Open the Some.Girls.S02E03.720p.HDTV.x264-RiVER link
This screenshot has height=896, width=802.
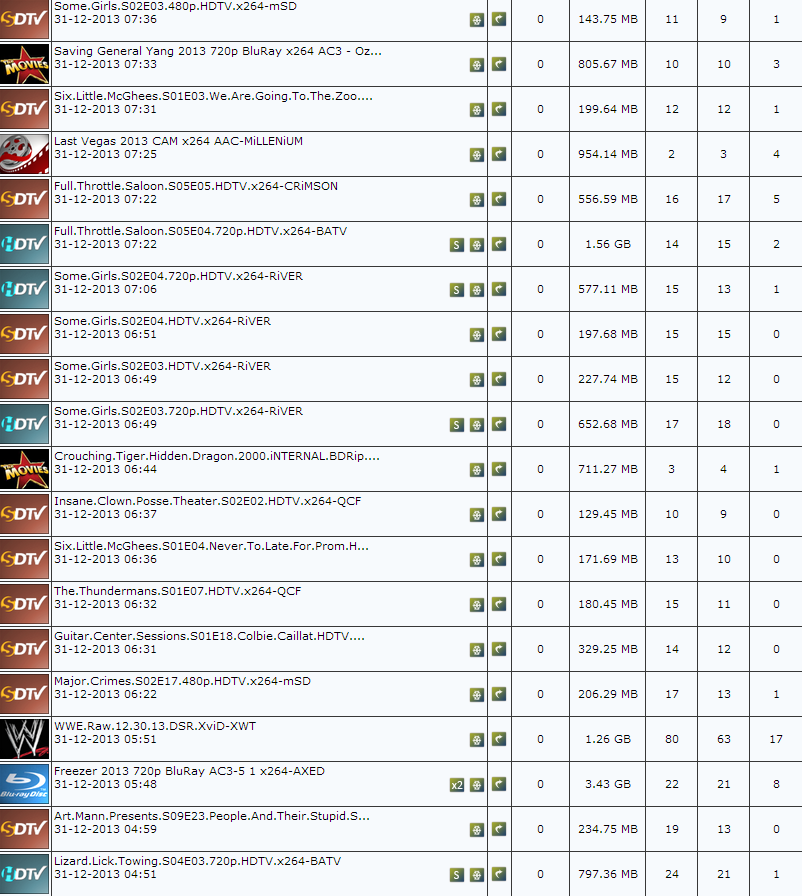178,411
